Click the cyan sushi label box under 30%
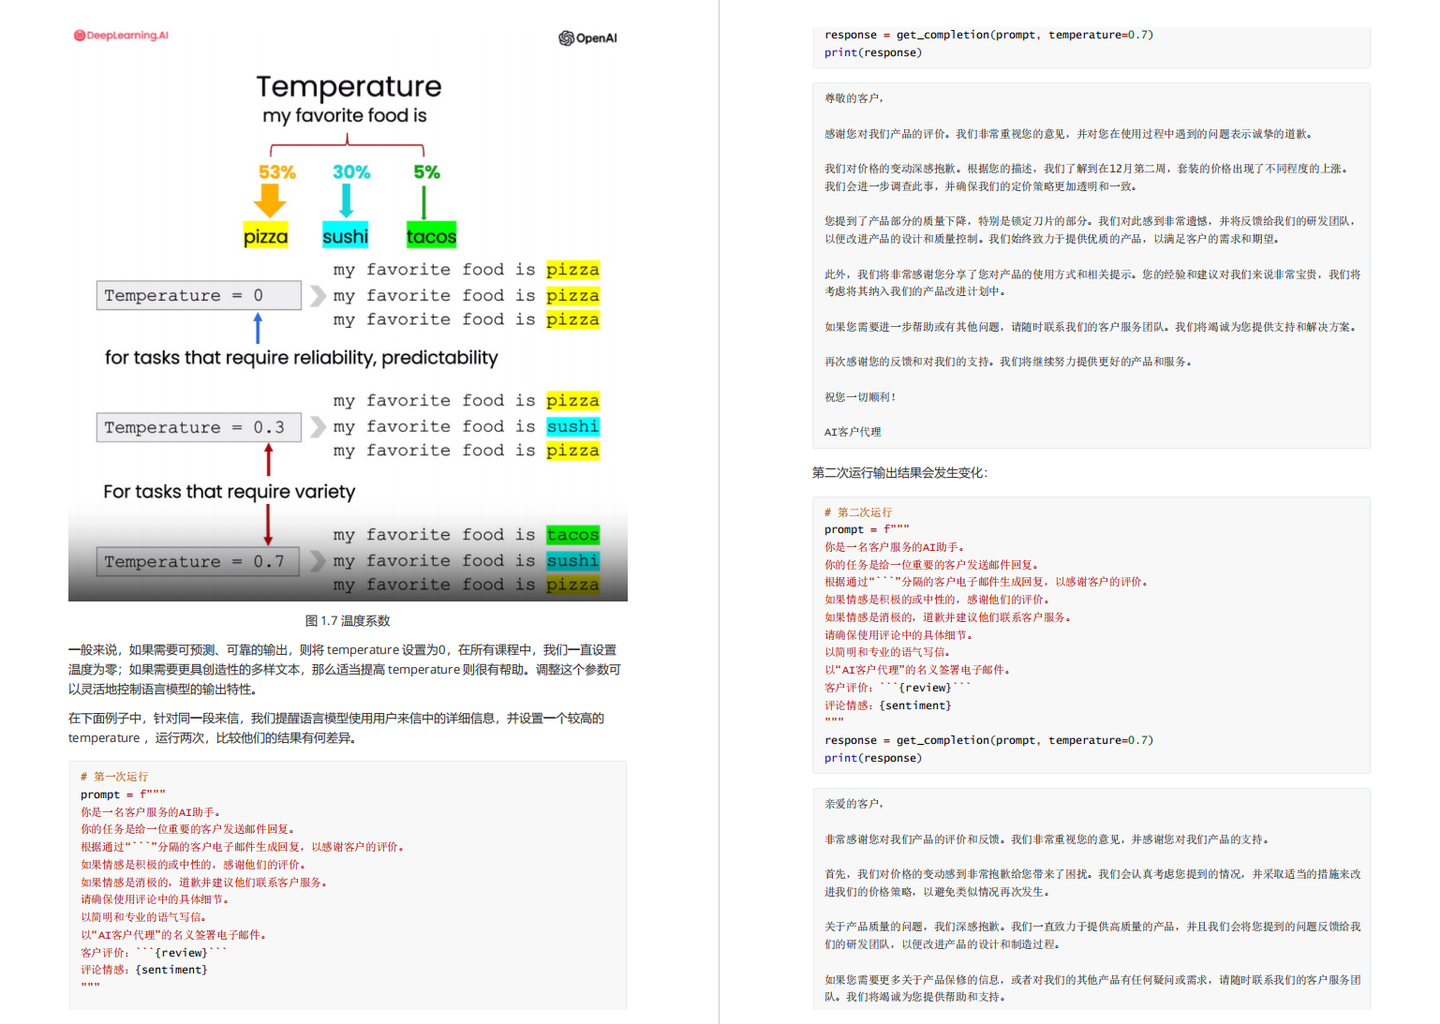Viewport: 1440px width, 1024px height. coord(345,236)
